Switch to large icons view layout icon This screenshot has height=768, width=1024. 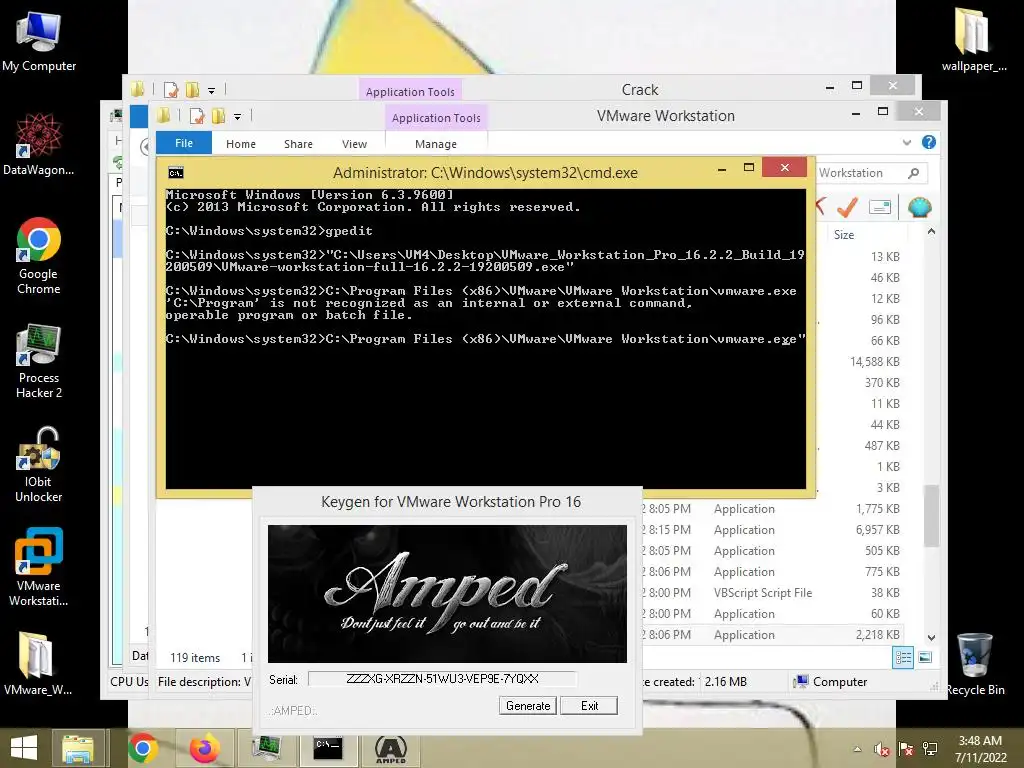pos(925,658)
